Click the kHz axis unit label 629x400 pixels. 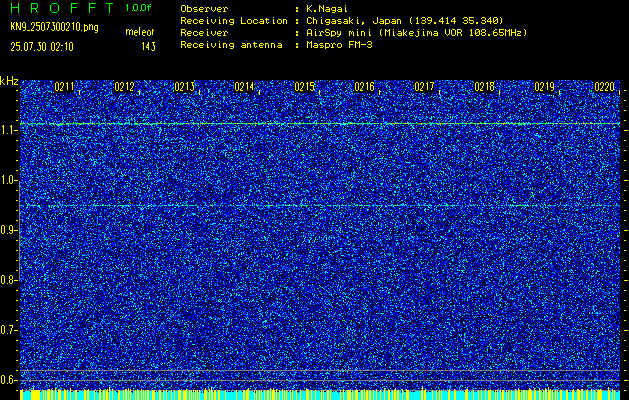[x=9, y=81]
